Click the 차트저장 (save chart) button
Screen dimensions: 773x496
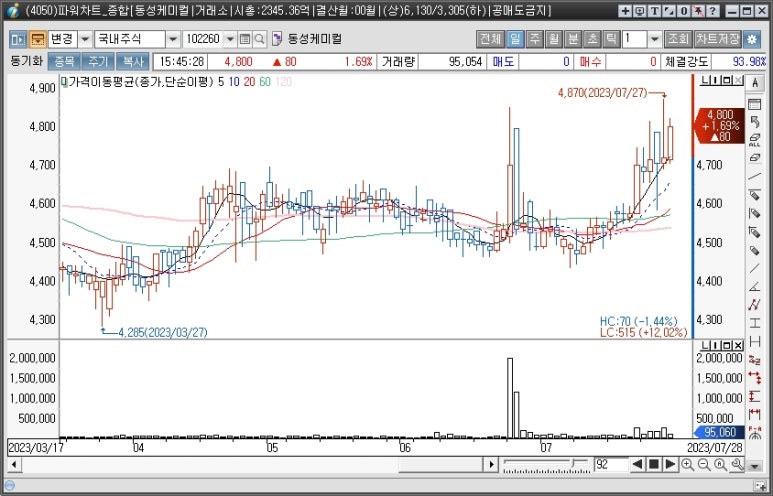pyautogui.click(x=717, y=39)
